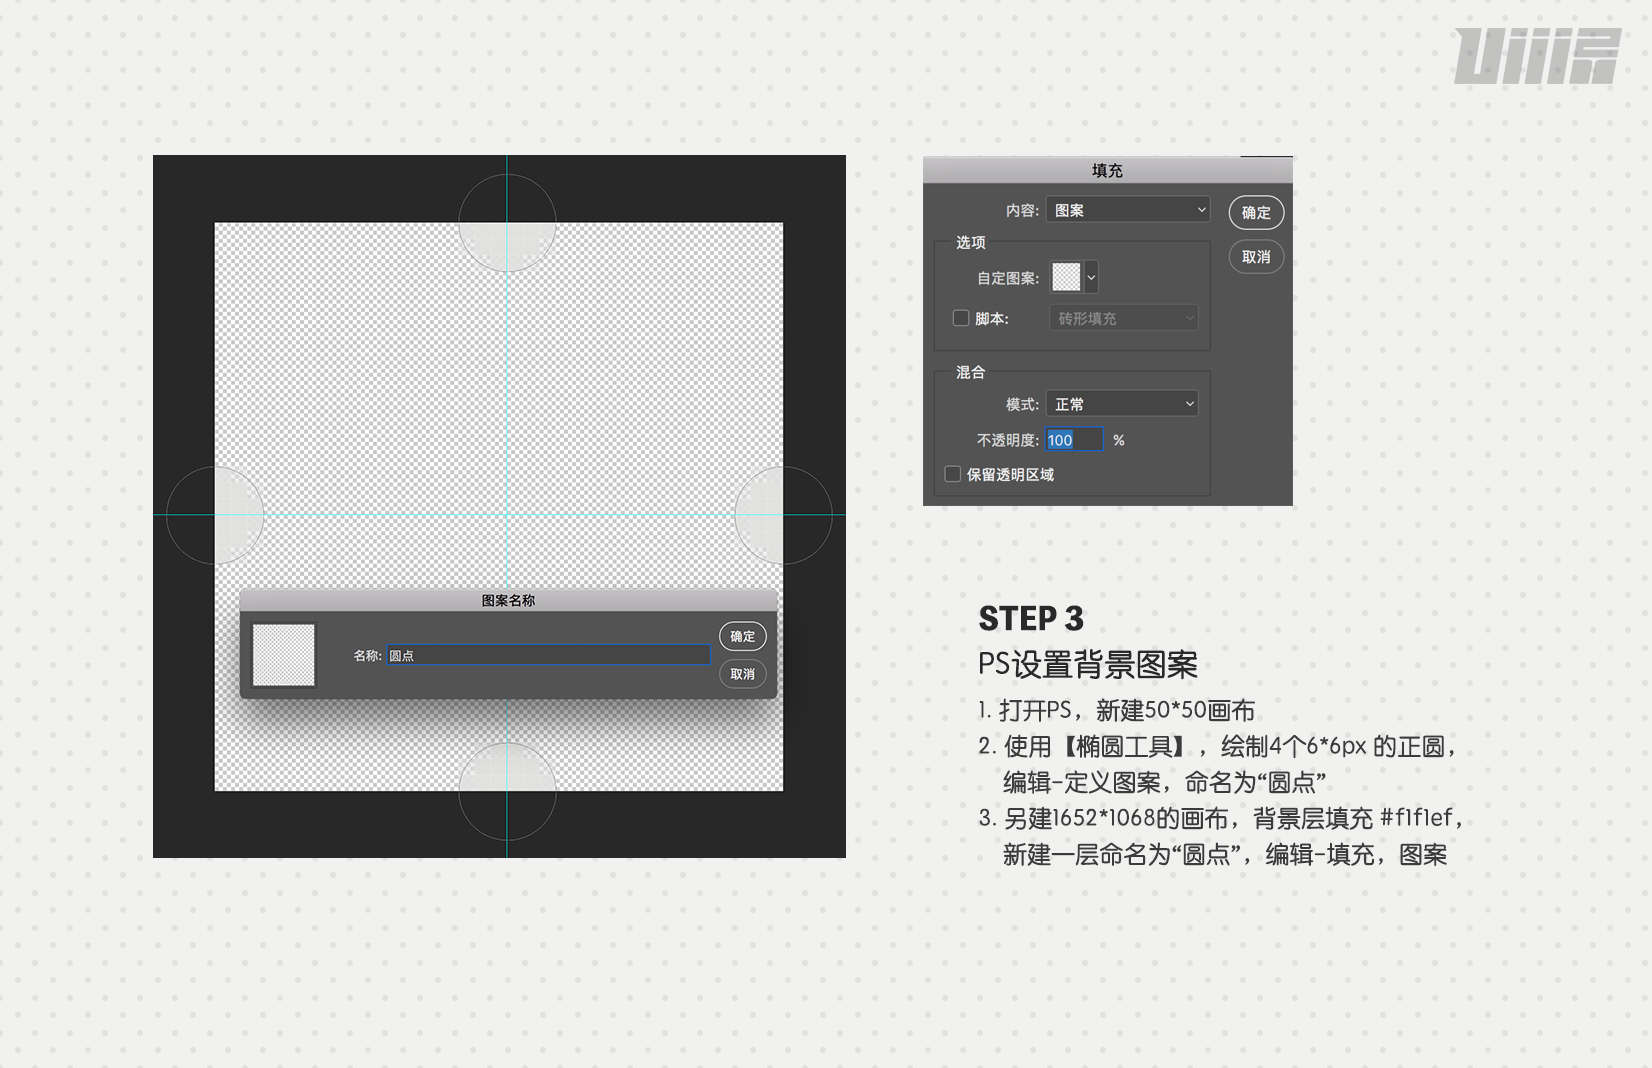Expand the 自定图案 pattern picker arrow
The image size is (1652, 1068).
(x=1091, y=277)
